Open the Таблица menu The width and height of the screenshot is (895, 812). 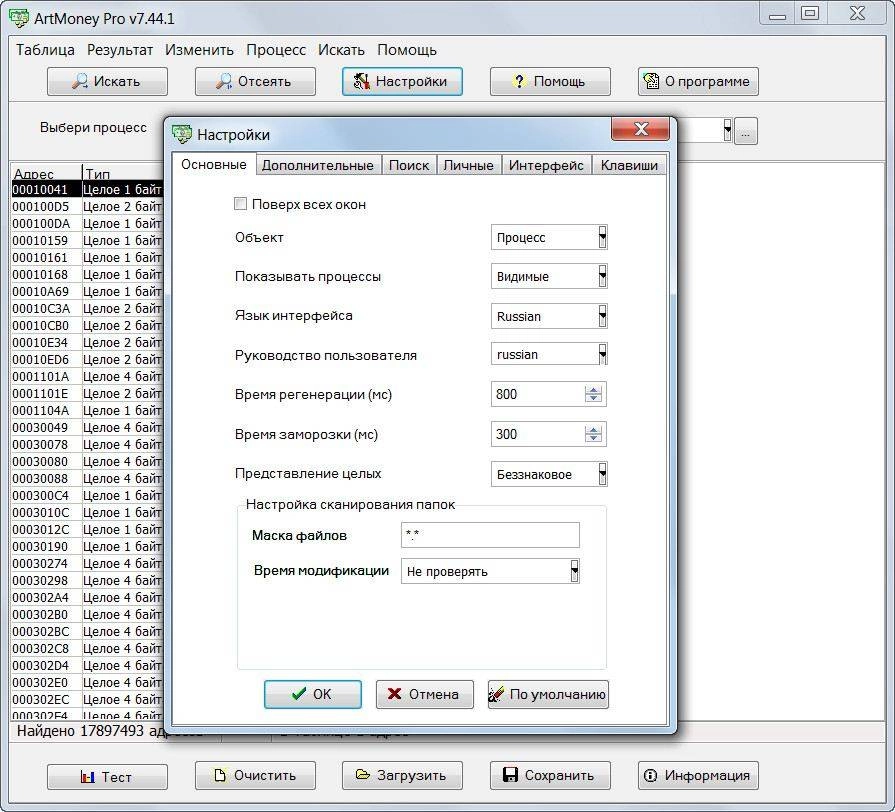pyautogui.click(x=45, y=50)
